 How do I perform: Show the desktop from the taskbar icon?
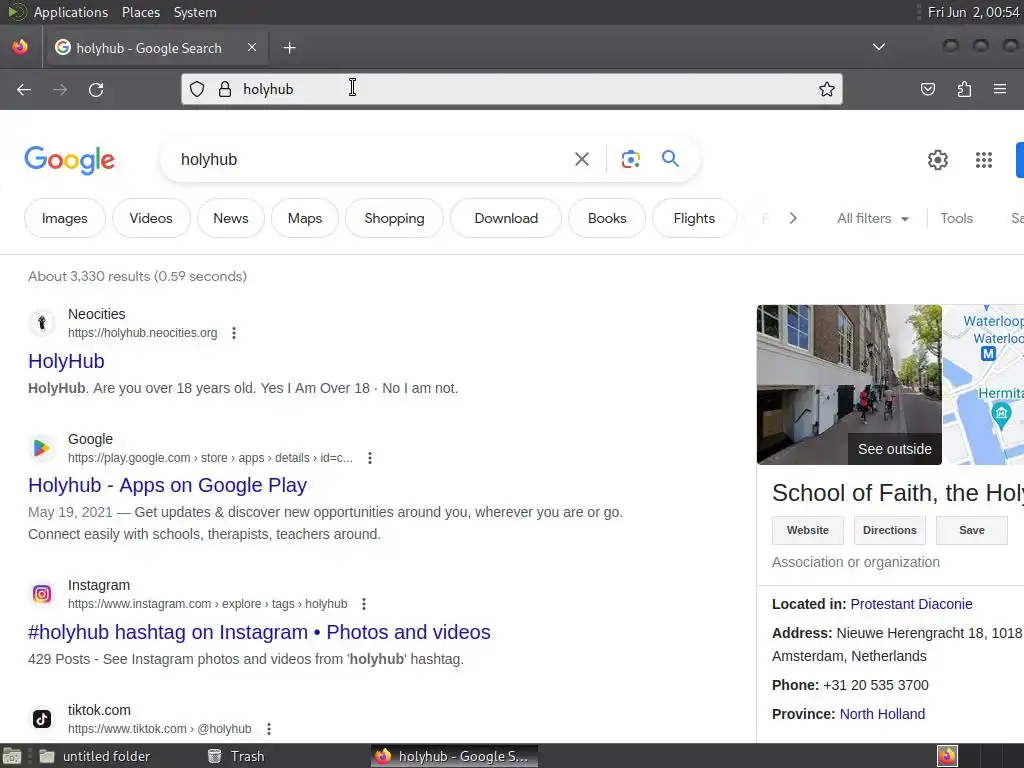tap(12, 756)
